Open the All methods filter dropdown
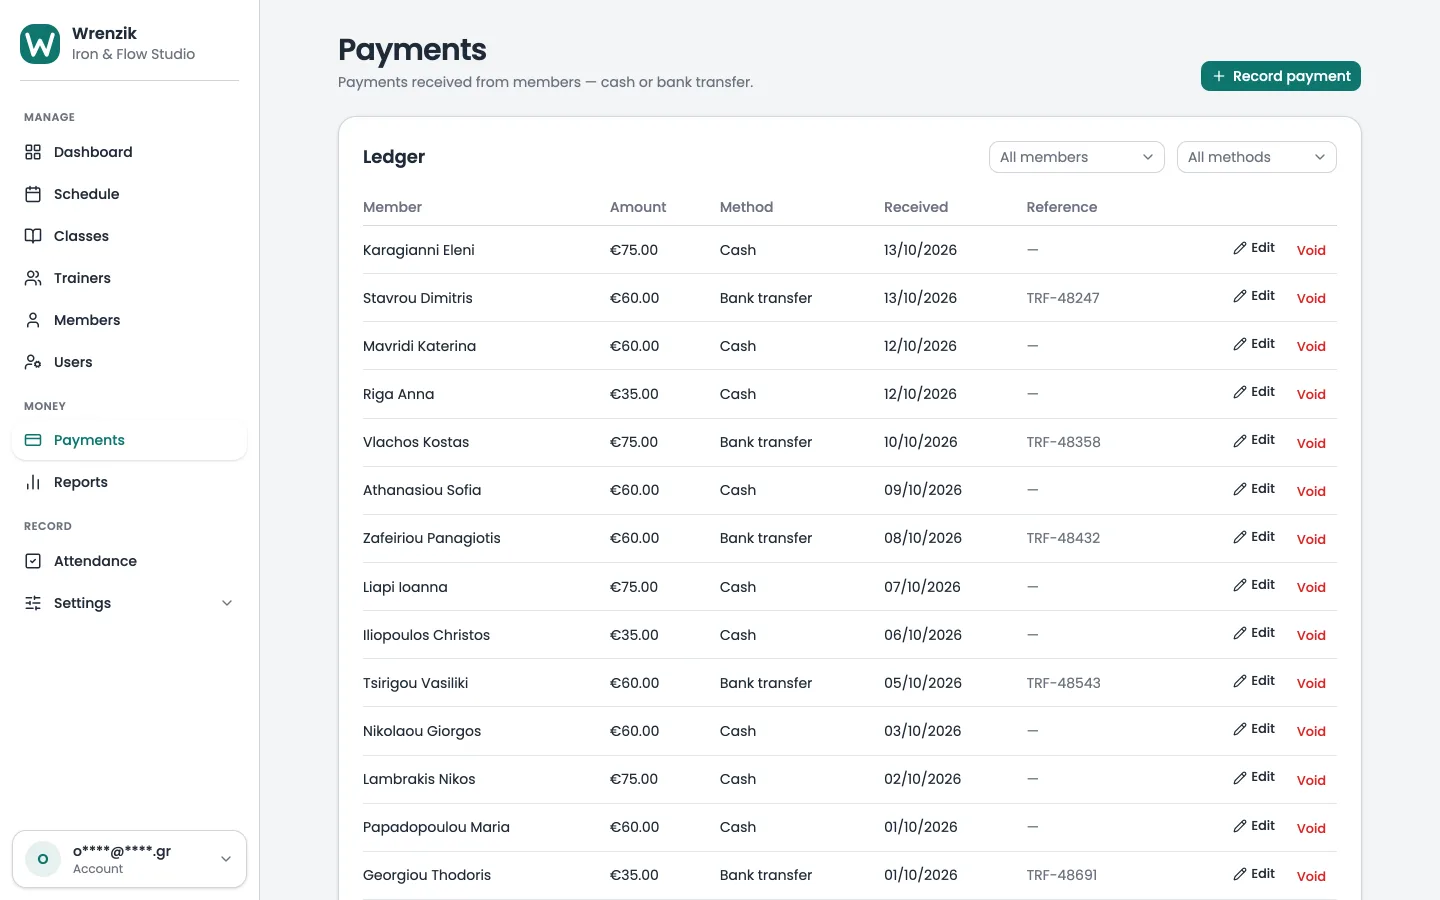The image size is (1440, 900). pos(1257,157)
